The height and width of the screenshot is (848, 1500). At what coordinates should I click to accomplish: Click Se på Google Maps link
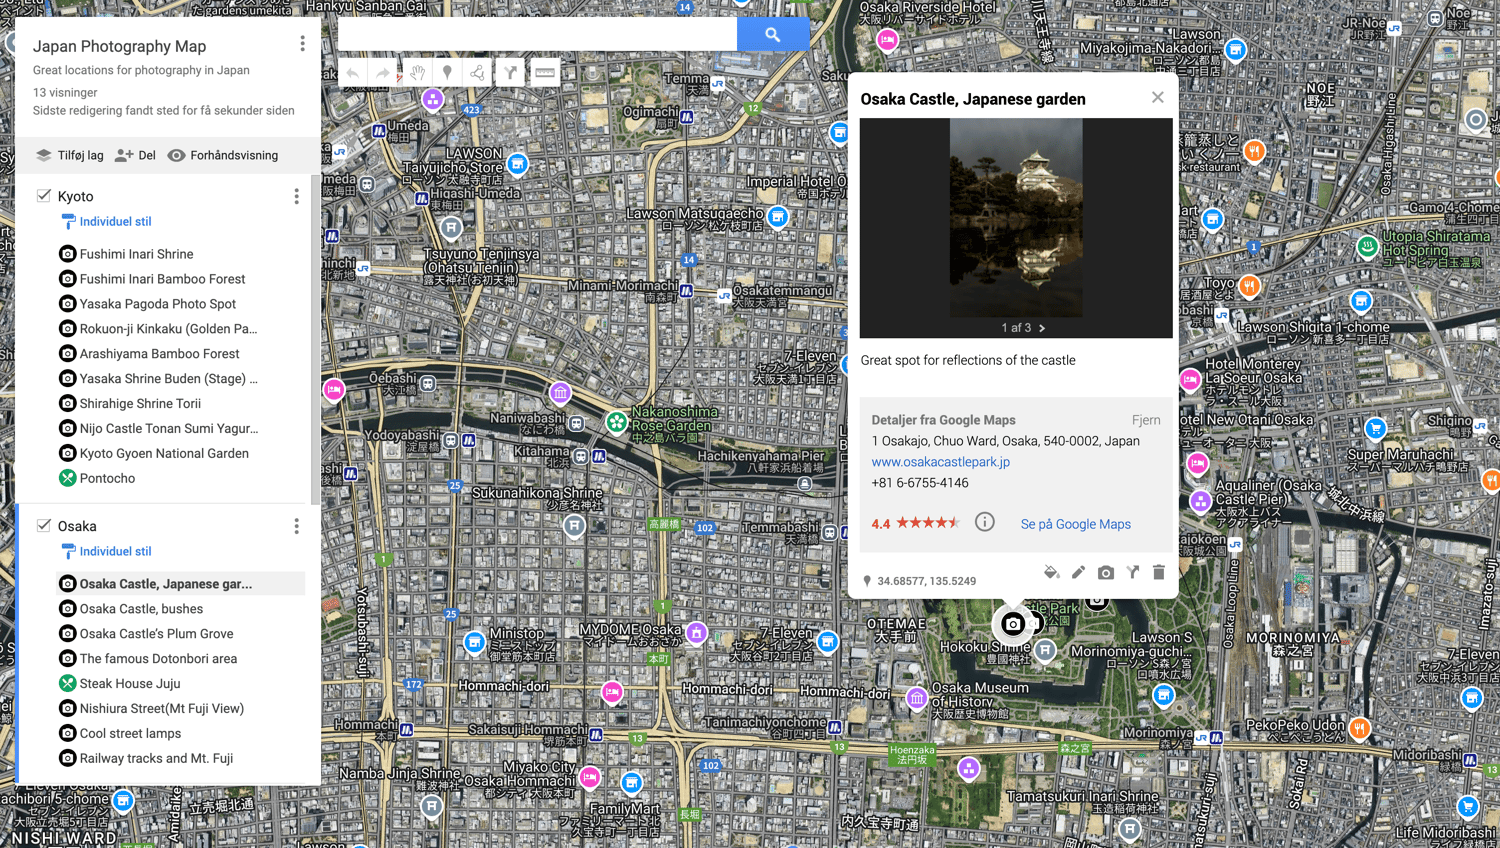point(1075,524)
